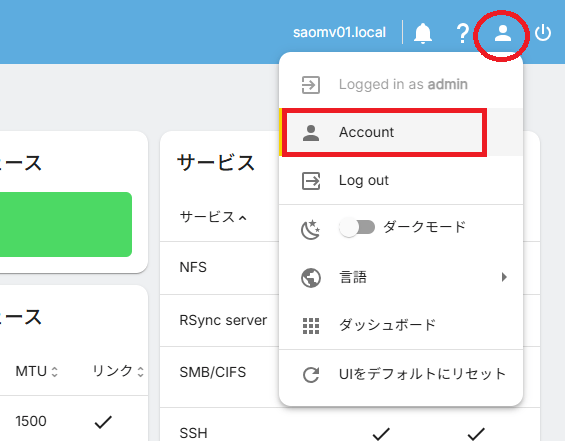Click the user profile icon
565x441 pixels.
coord(503,33)
